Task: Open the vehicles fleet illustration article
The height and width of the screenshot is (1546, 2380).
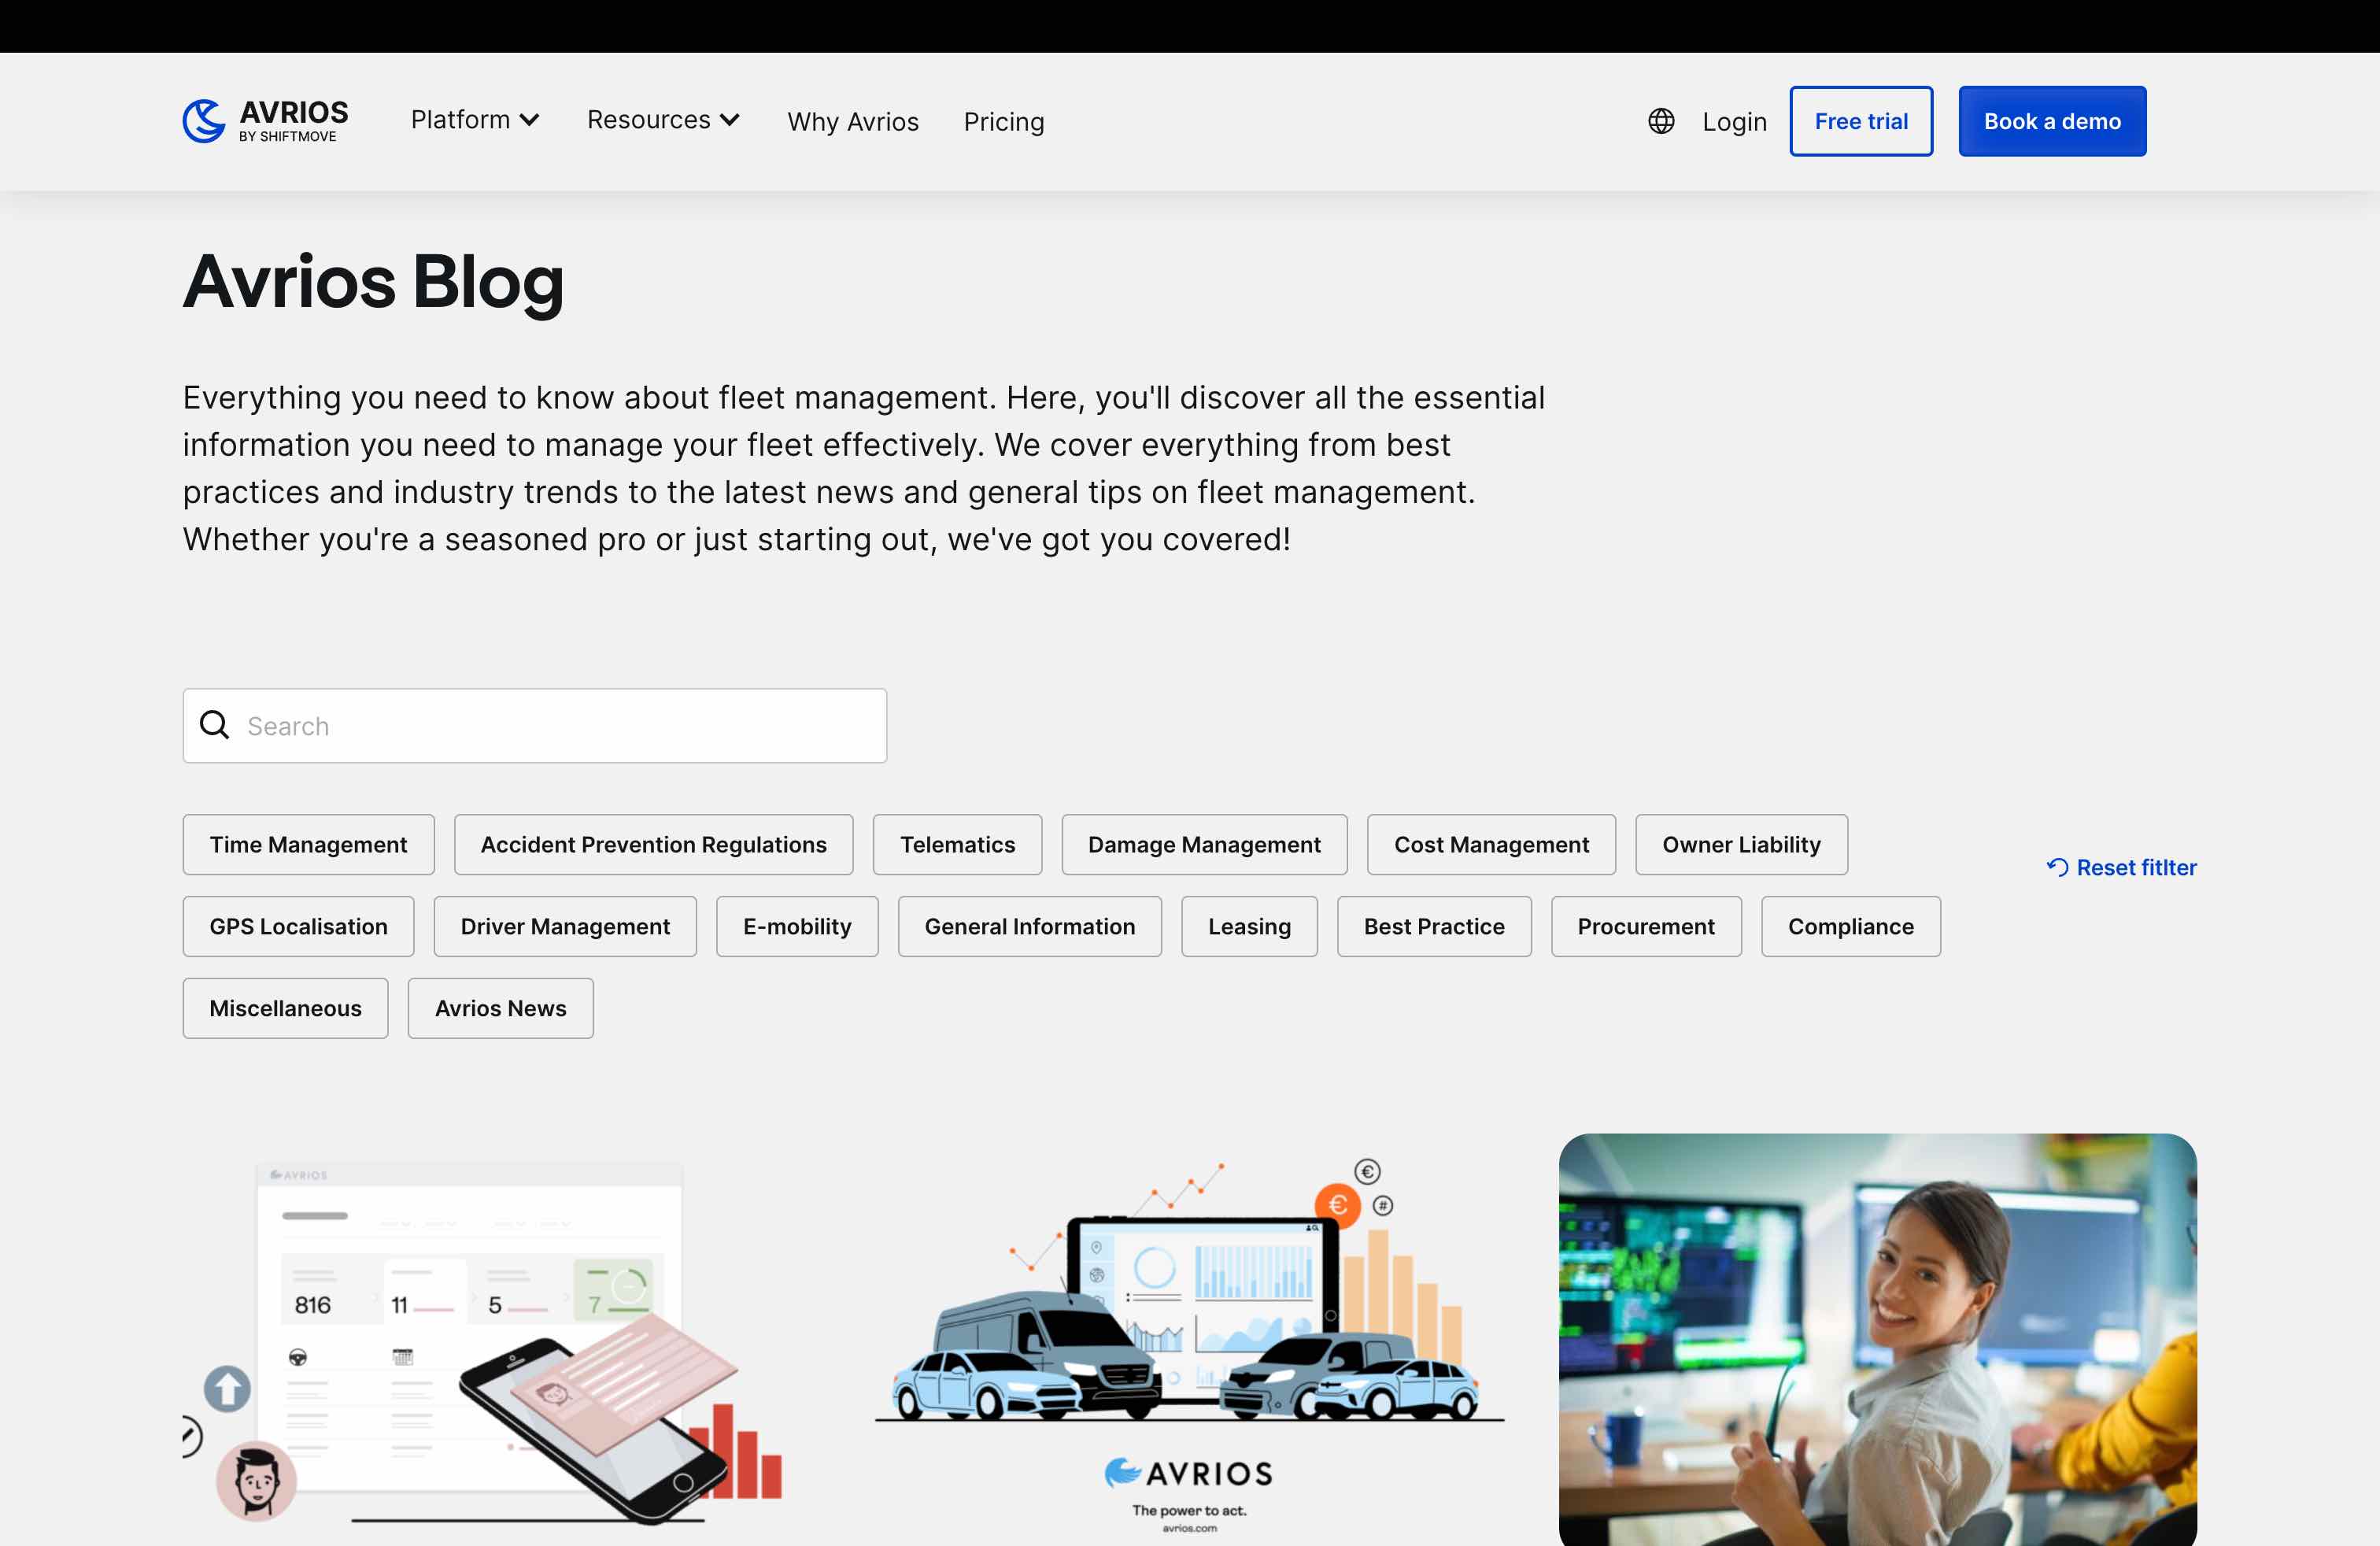Action: pos(1189,1338)
